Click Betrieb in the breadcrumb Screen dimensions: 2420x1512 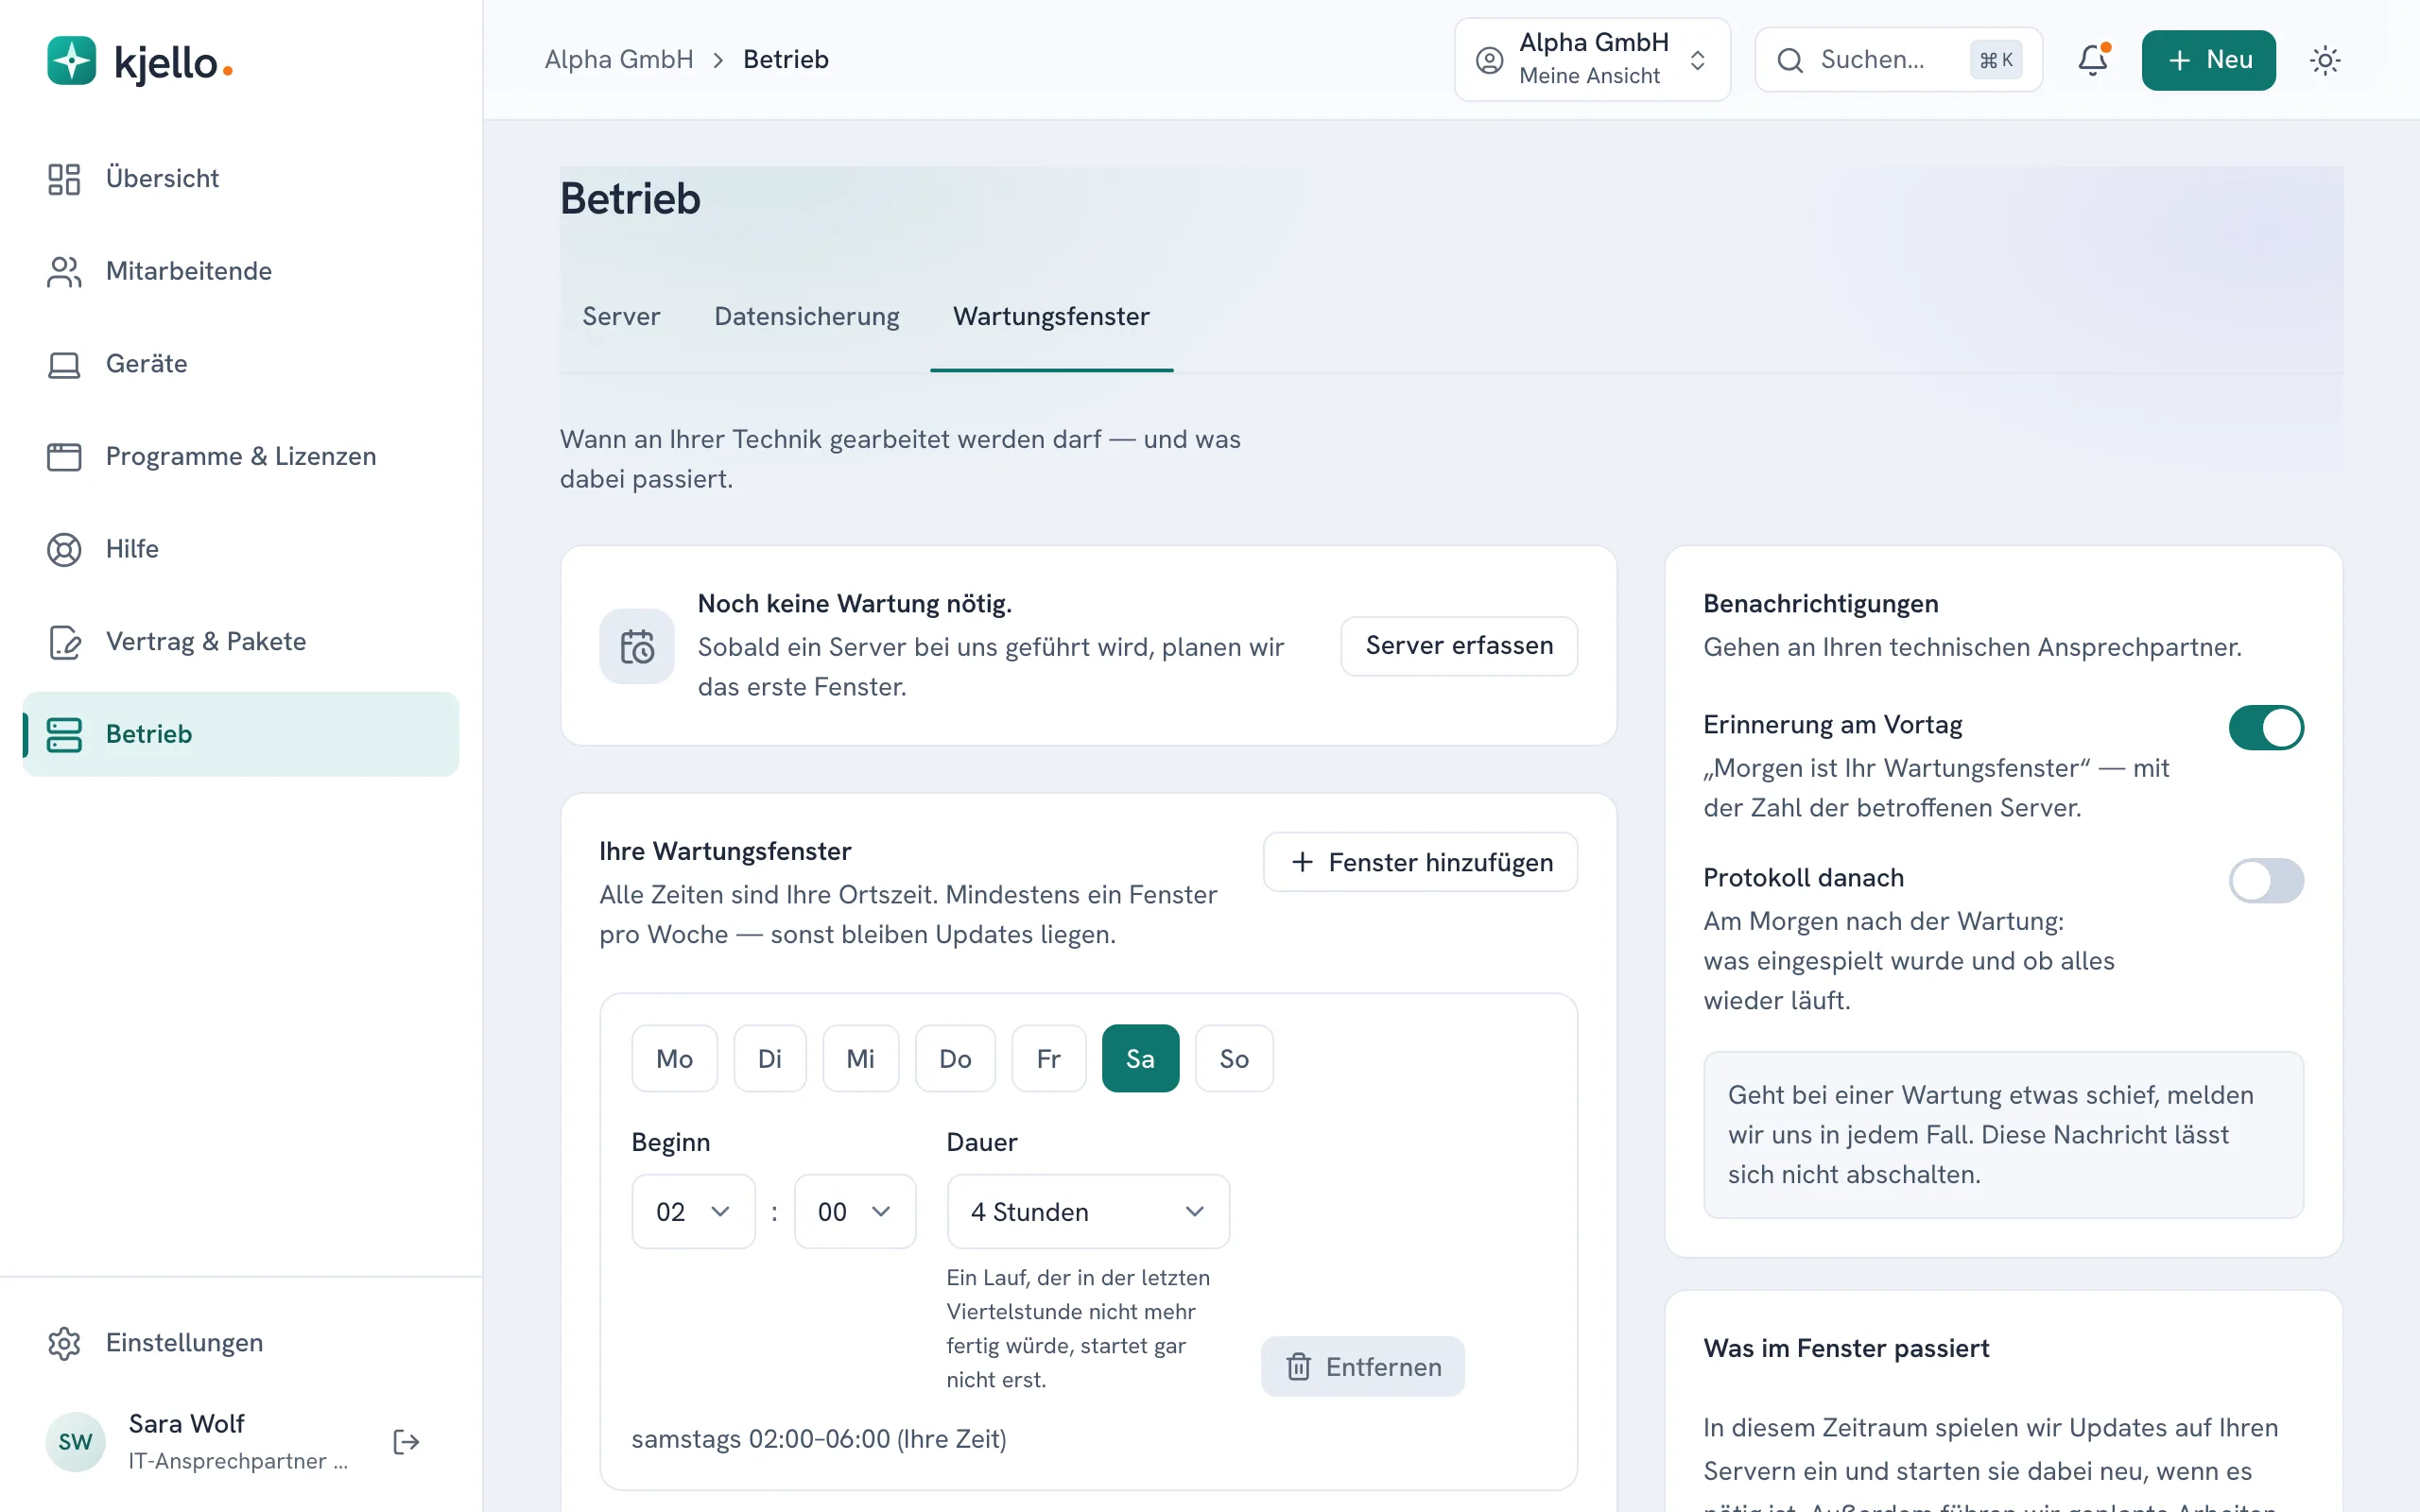(786, 60)
